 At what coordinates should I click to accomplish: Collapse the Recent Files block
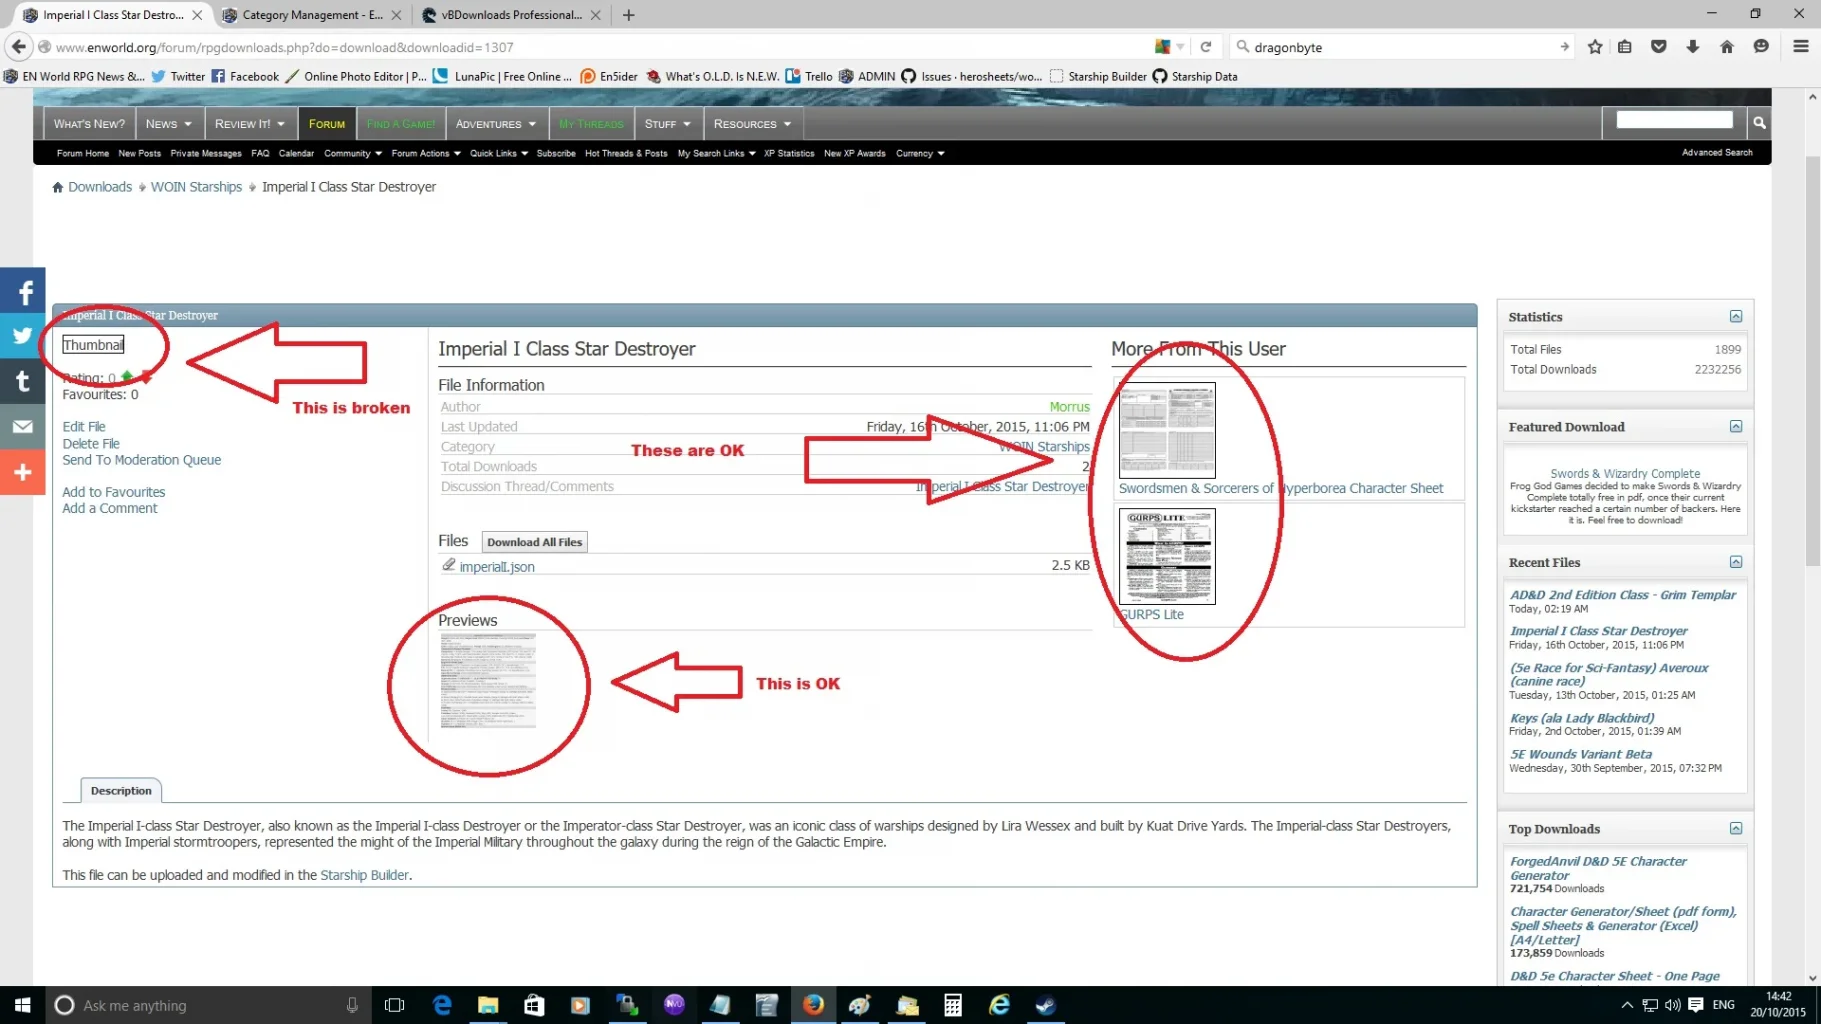[1736, 562]
